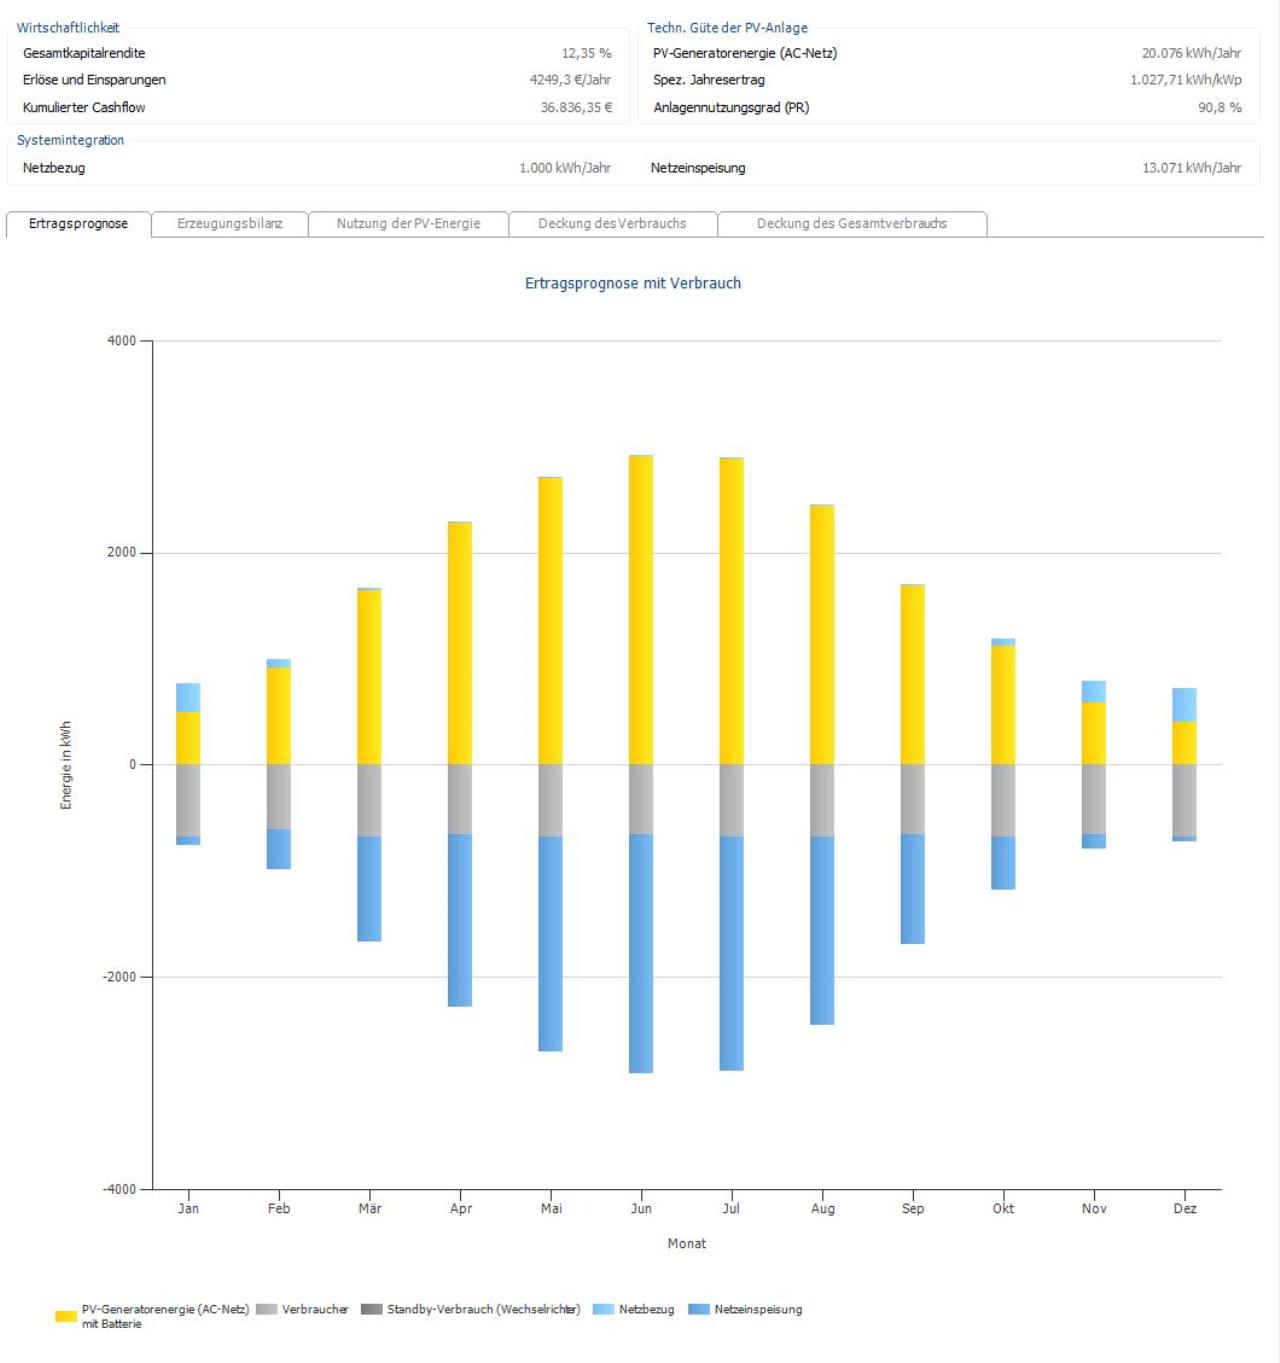This screenshot has height=1363, width=1280.
Task: Go to the Deckung des Verbrauchs tab
Action: click(x=612, y=224)
